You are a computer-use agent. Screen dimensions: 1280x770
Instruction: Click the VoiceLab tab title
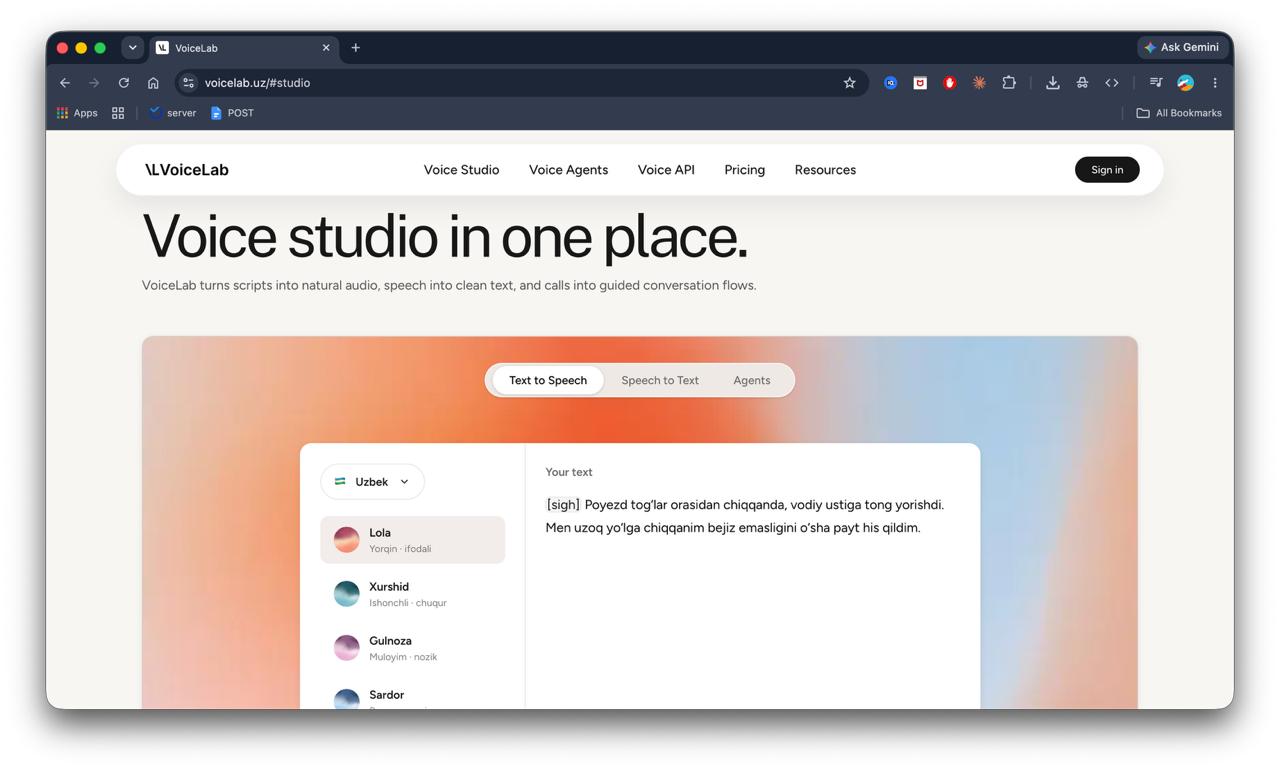point(196,48)
